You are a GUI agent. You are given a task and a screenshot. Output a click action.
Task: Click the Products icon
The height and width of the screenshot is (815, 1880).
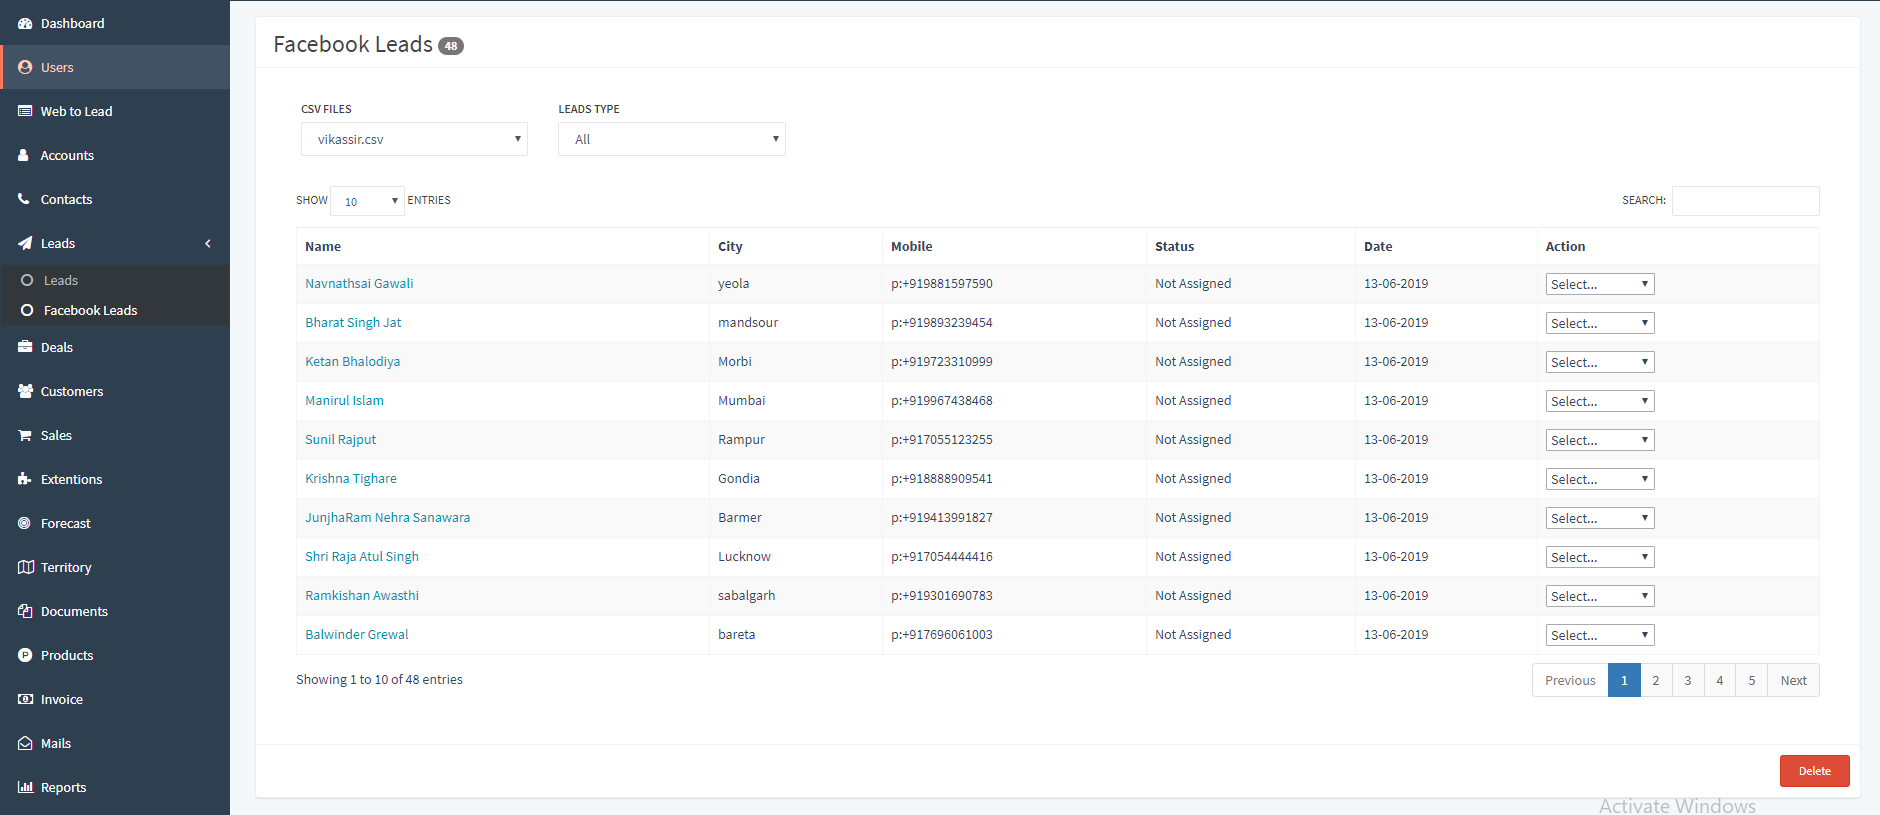[x=25, y=655]
